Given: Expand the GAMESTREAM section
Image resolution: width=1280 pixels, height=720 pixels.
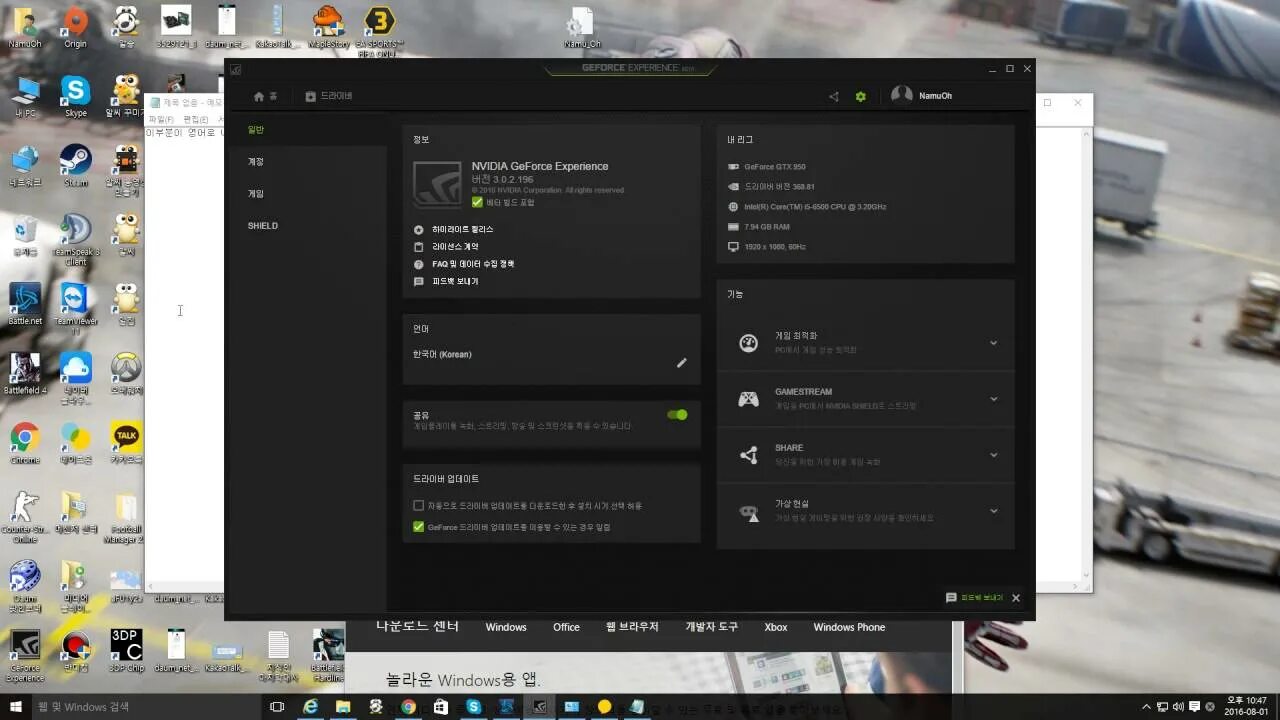Looking at the screenshot, I should (x=993, y=398).
